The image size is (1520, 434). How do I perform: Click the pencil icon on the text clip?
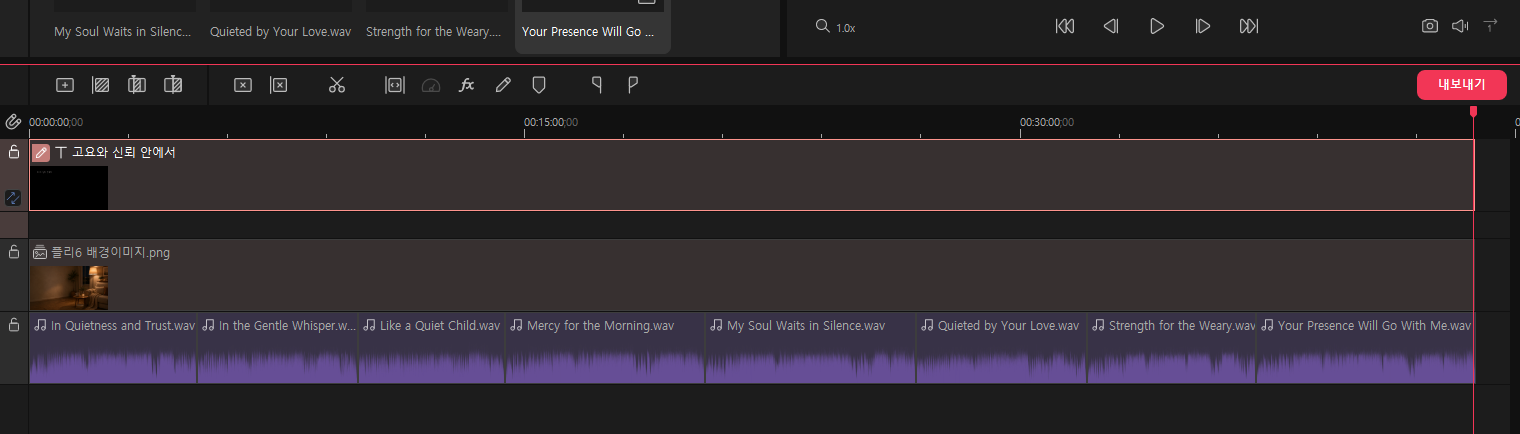41,152
